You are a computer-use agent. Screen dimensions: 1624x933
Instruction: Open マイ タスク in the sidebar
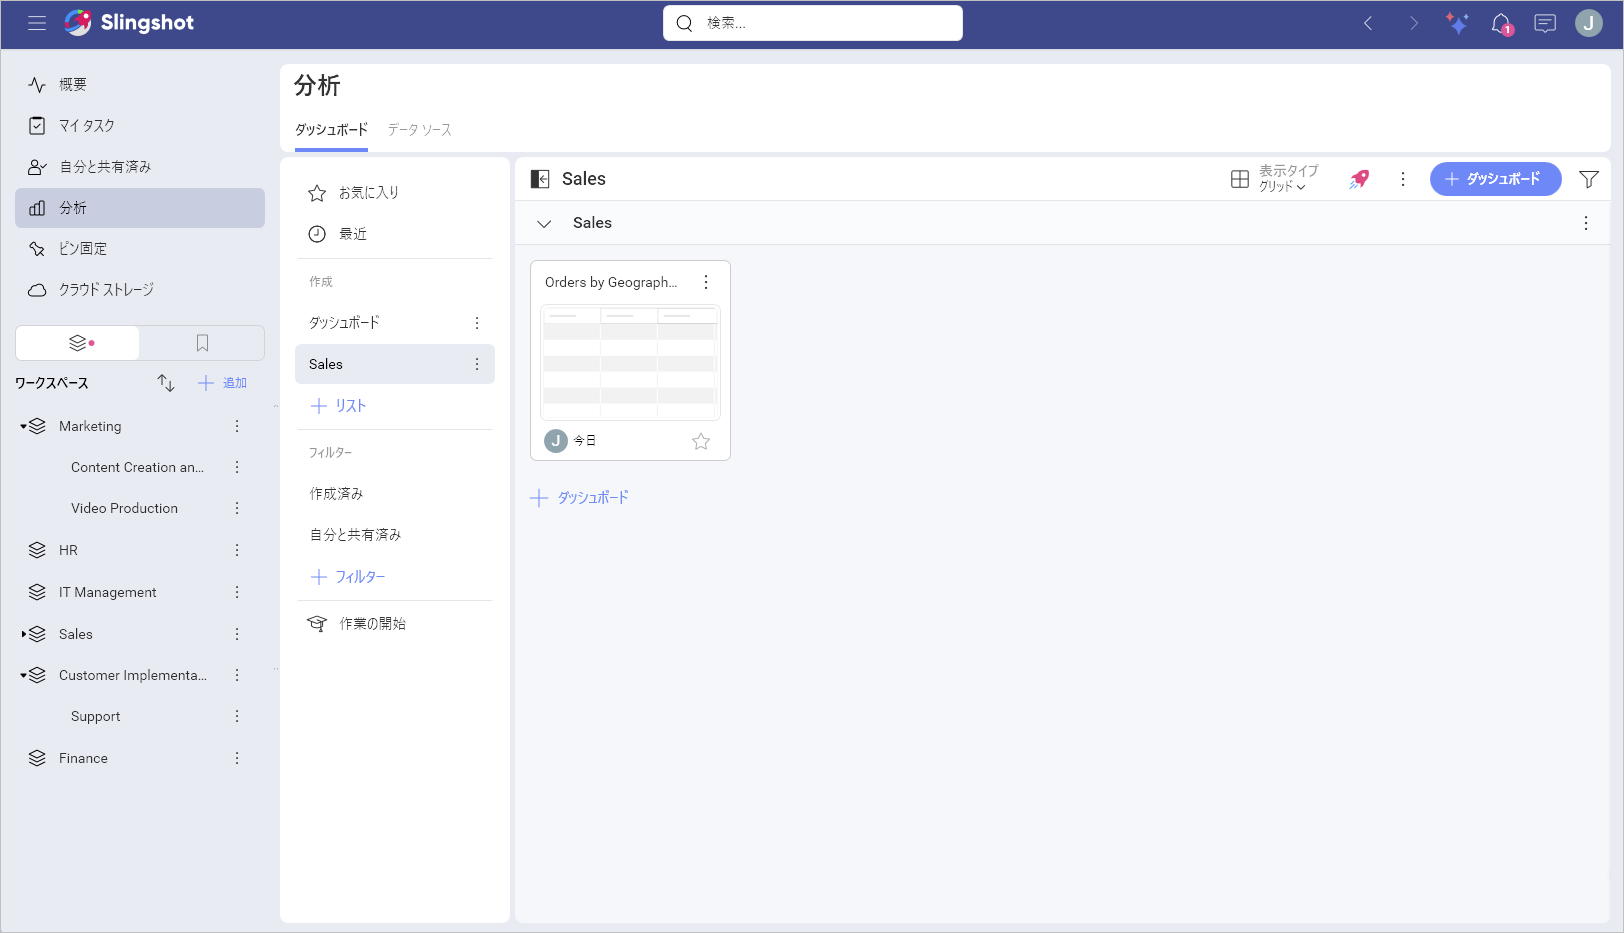coord(140,126)
